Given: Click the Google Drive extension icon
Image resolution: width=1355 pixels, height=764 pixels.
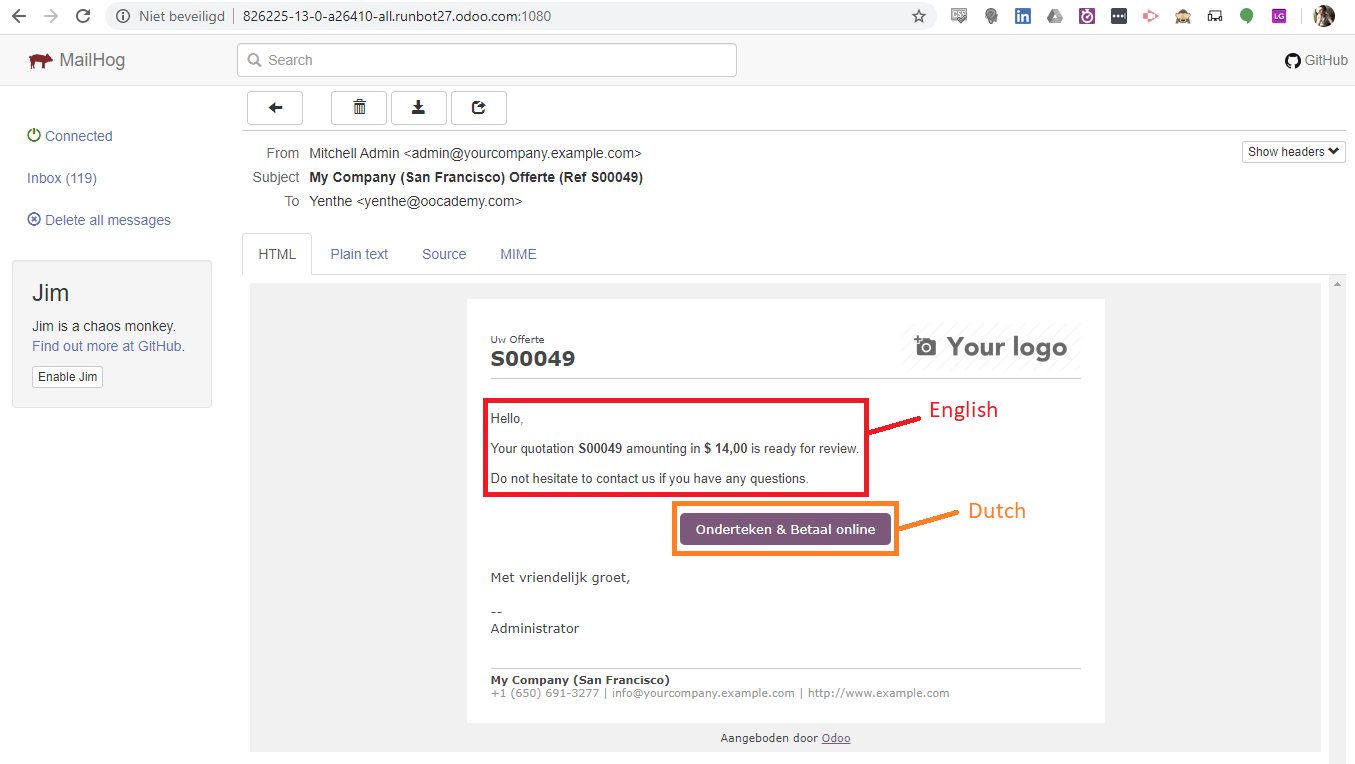Looking at the screenshot, I should 1055,15.
